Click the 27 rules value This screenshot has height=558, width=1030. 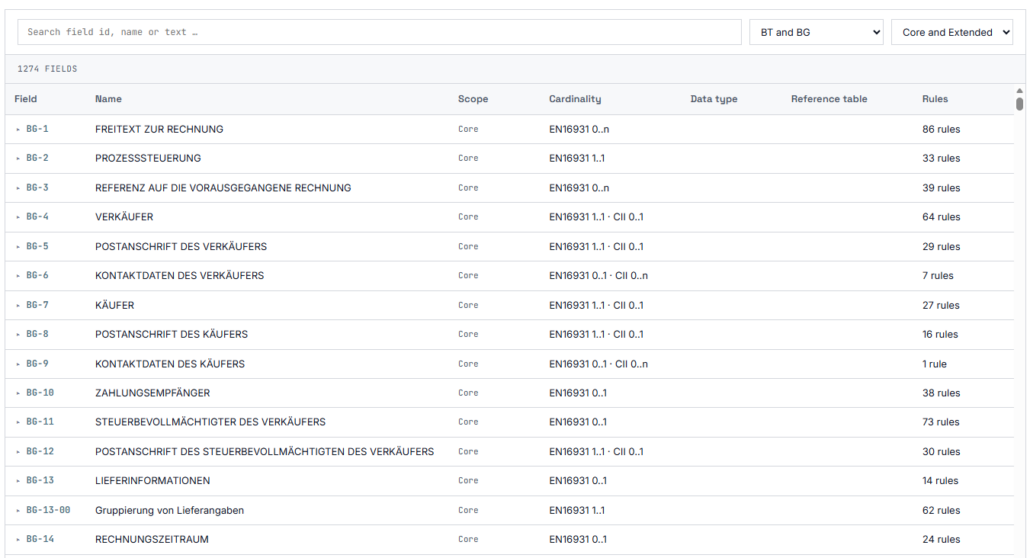(x=941, y=305)
